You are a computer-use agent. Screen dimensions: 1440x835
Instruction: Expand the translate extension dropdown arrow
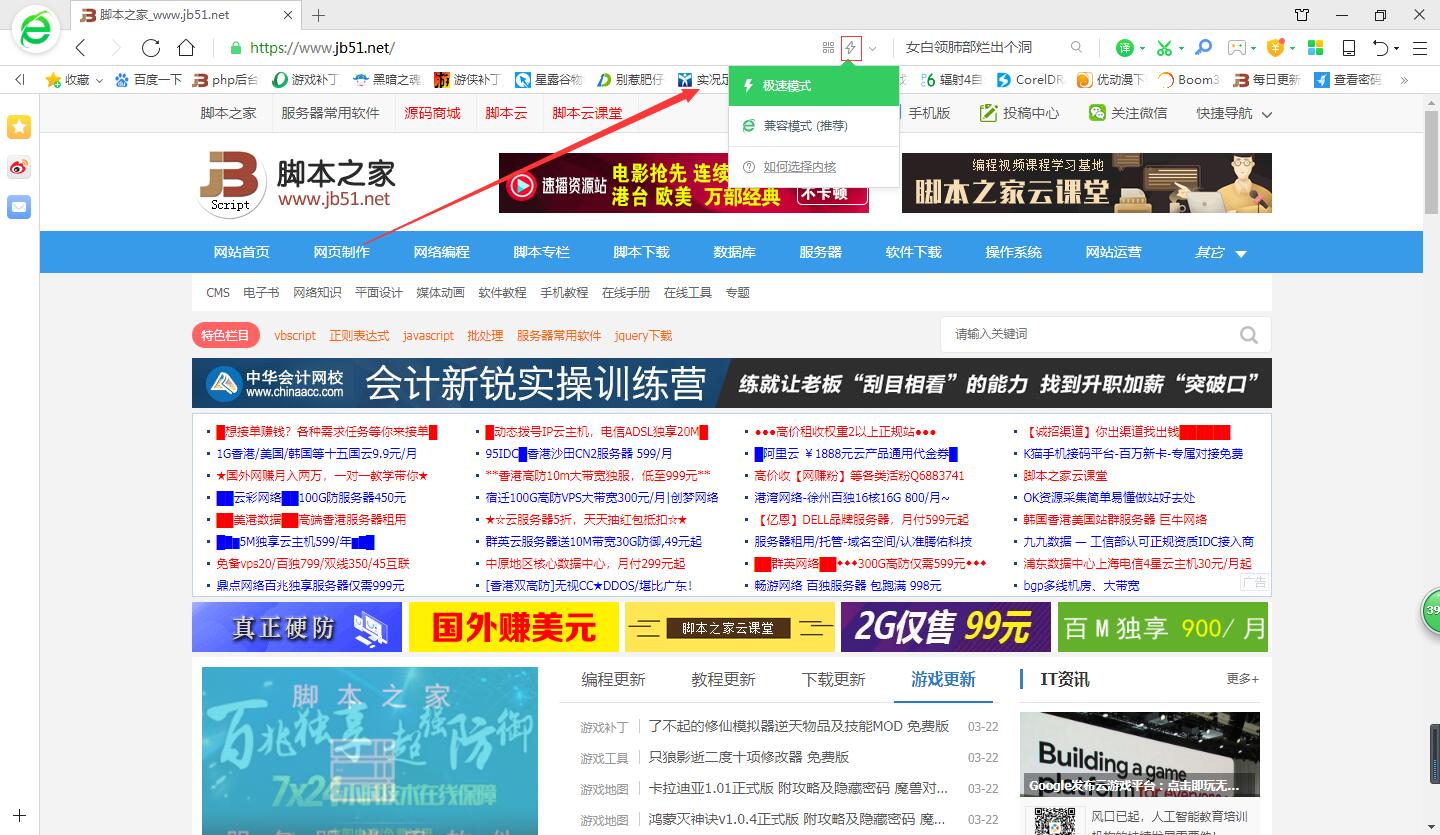[1142, 48]
